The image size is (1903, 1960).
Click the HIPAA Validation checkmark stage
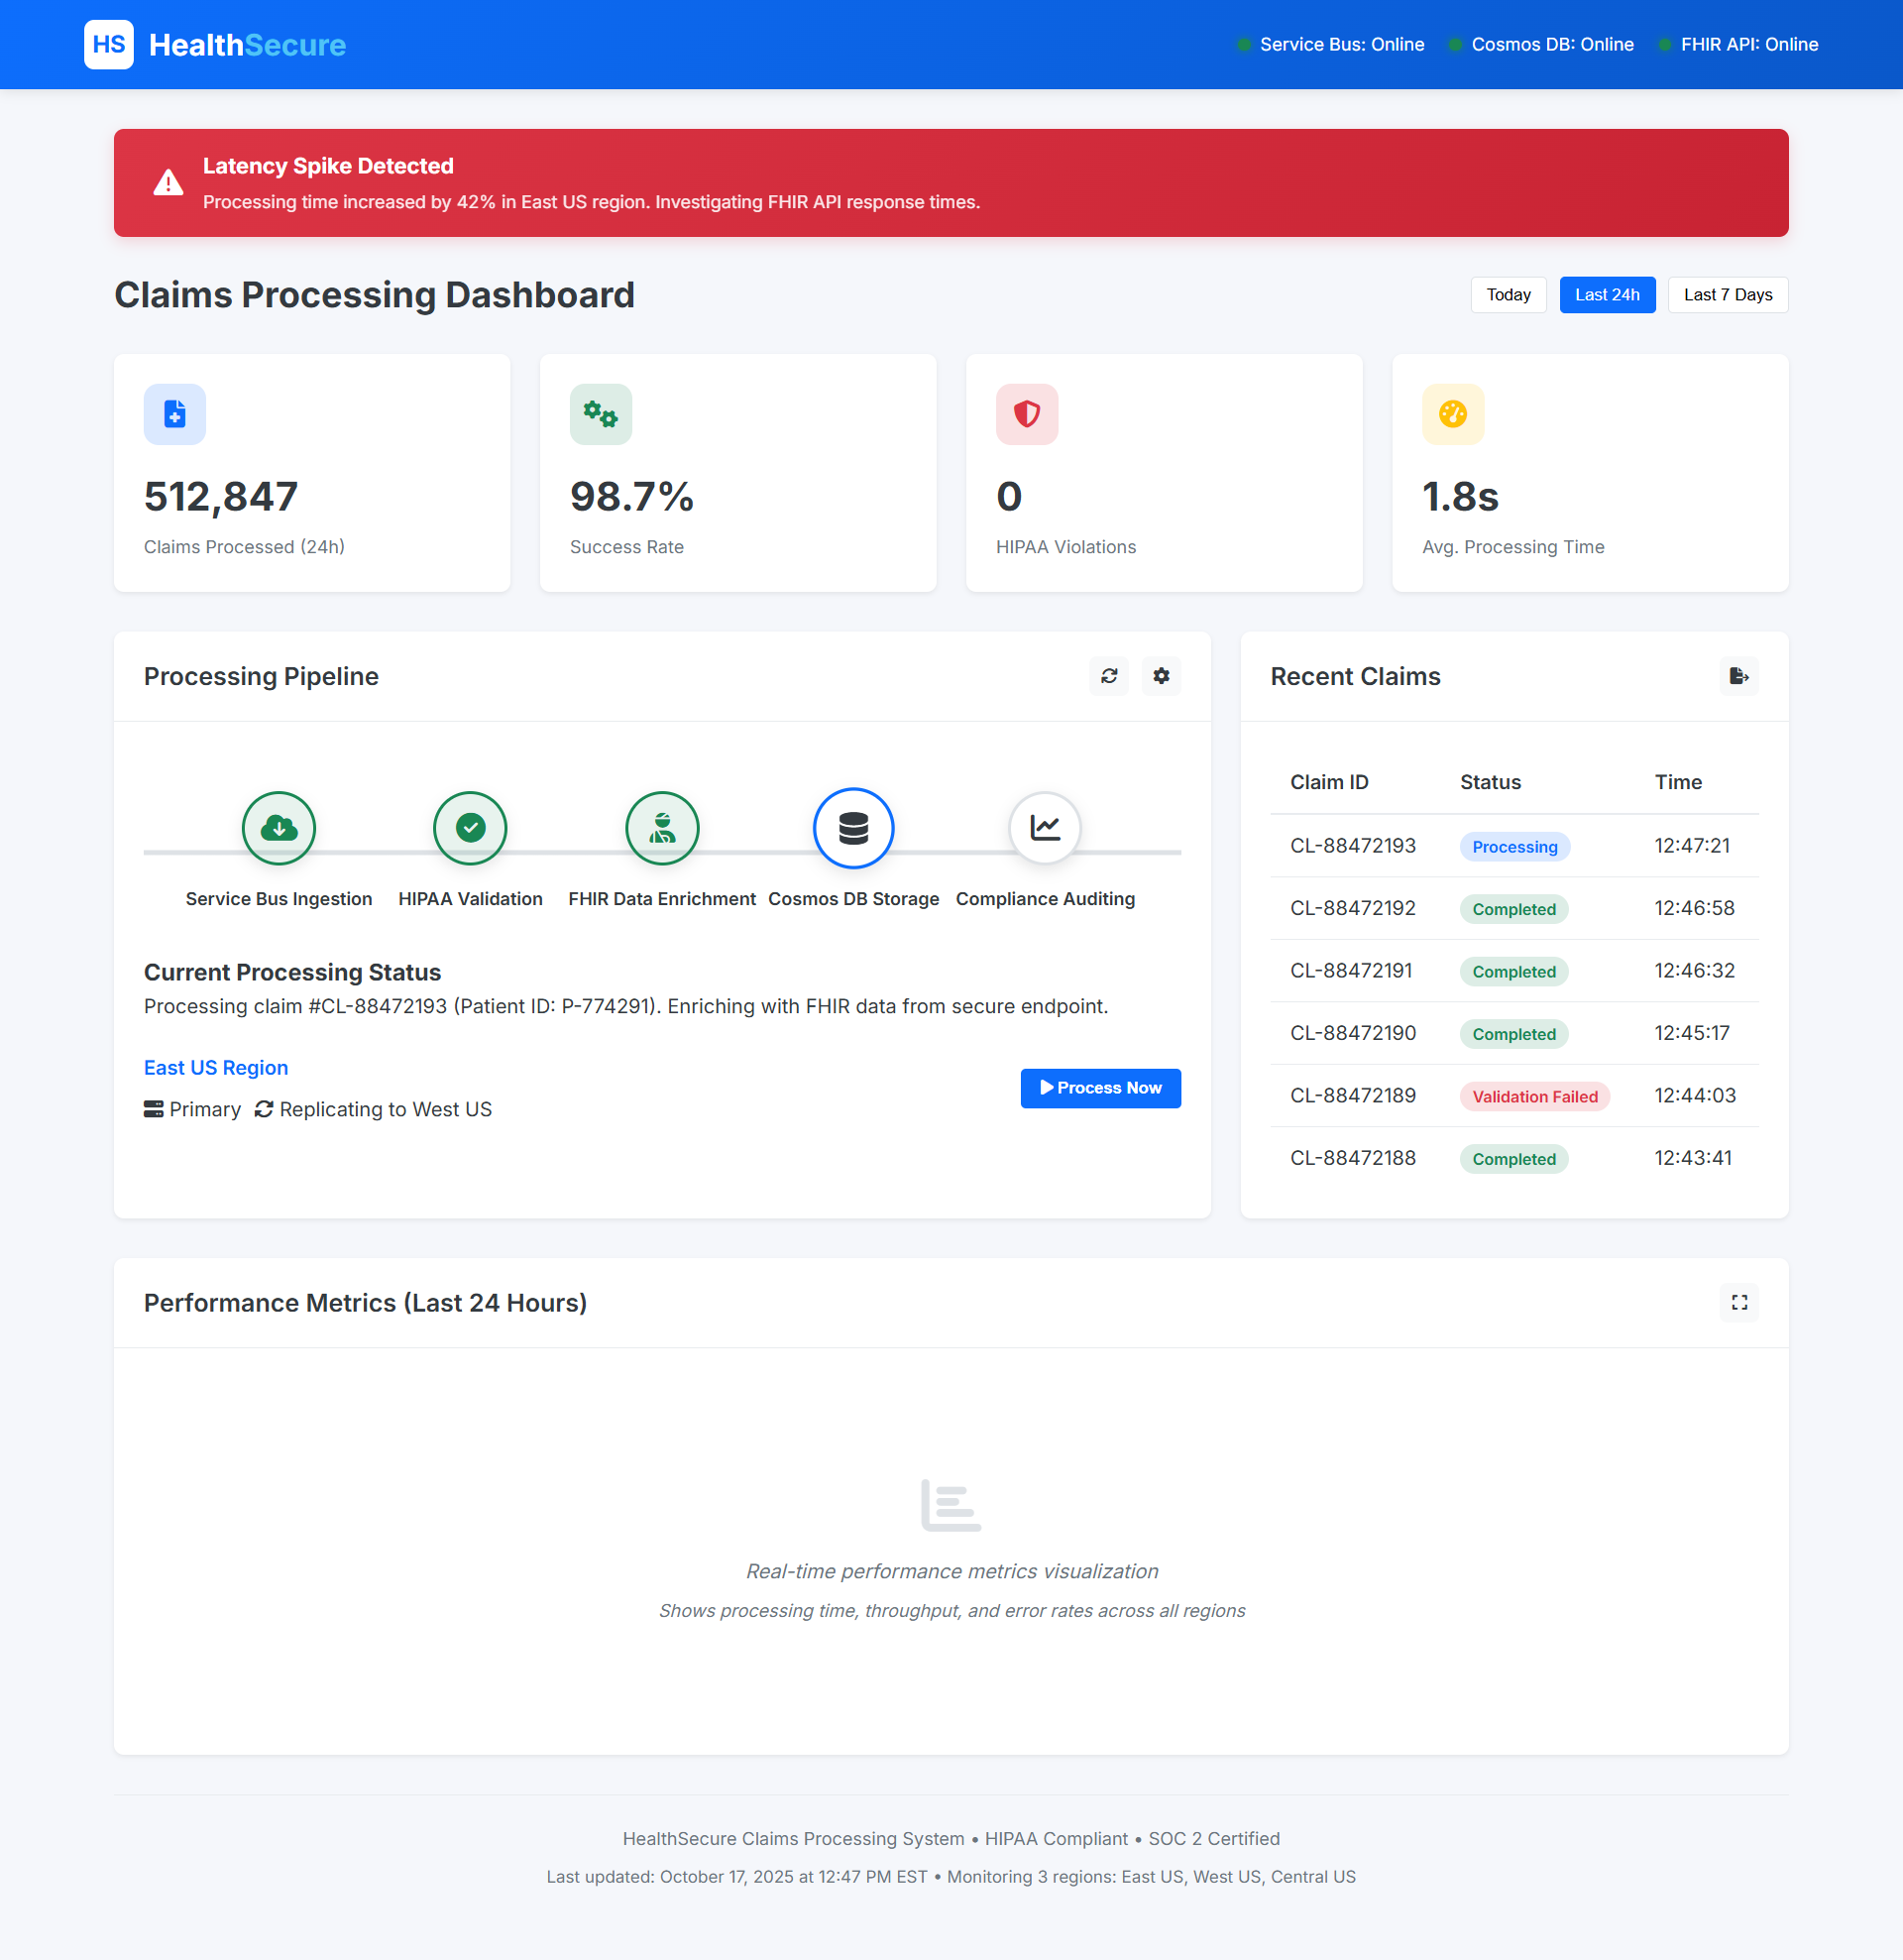pyautogui.click(x=470, y=828)
